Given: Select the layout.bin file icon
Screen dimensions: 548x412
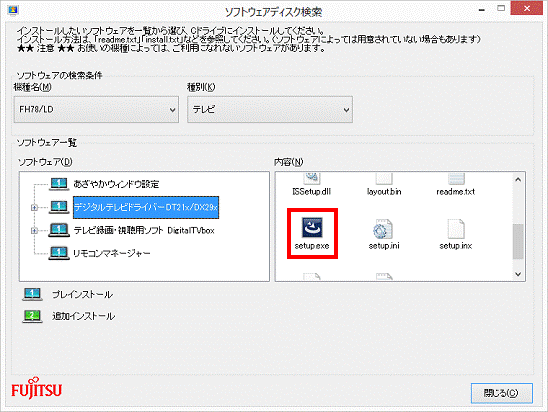Looking at the screenshot, I should click(x=384, y=179).
